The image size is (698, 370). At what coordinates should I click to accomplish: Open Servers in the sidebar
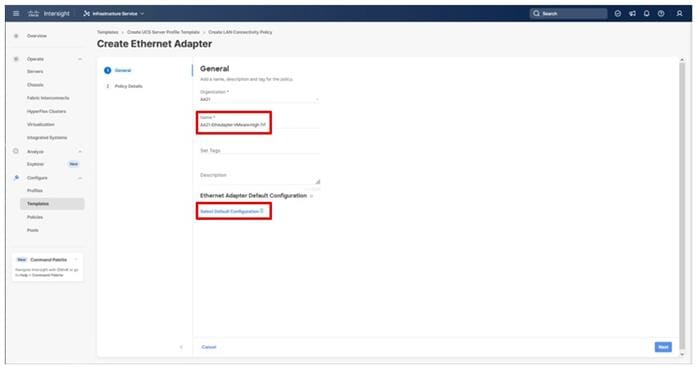tap(35, 71)
